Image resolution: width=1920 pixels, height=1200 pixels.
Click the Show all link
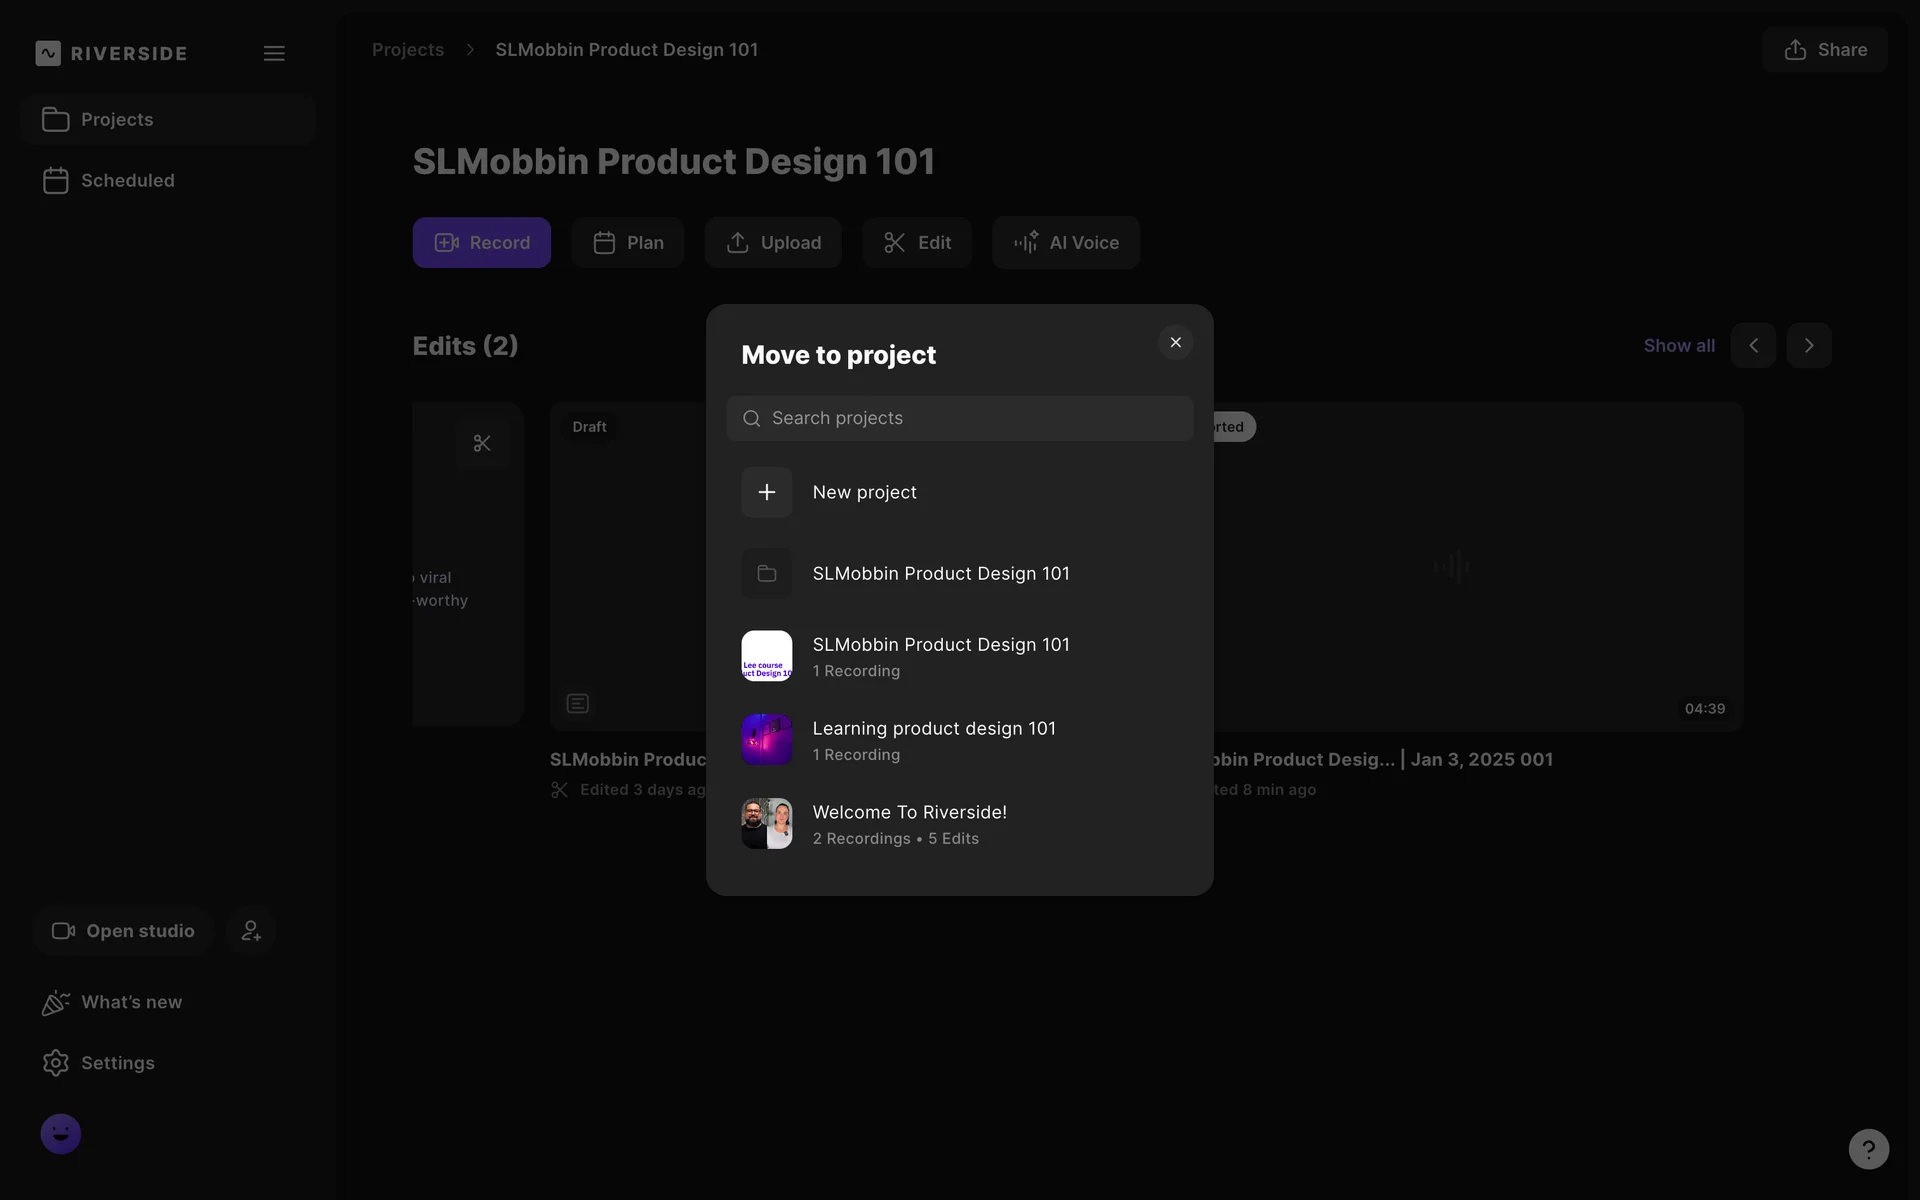1679,345
